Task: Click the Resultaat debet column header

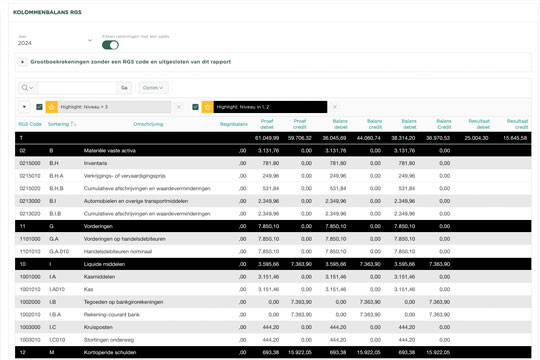Action: pyautogui.click(x=479, y=124)
